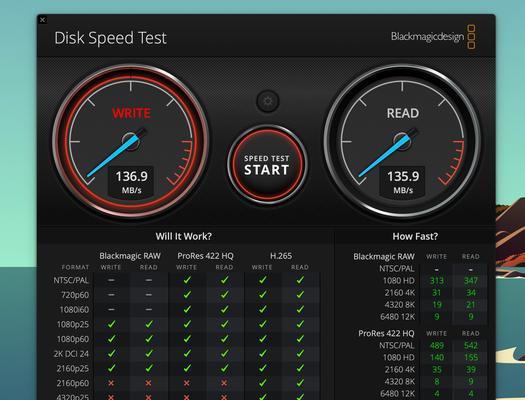Click the 1080p25 row label
Viewport: 525px width, 400px height.
(x=73, y=324)
